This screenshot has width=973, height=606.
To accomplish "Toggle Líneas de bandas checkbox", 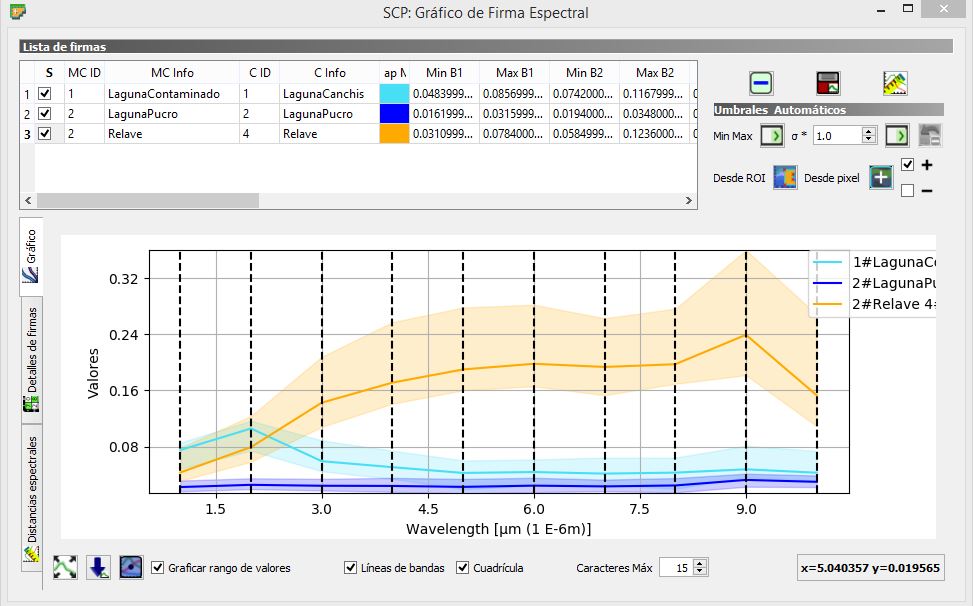I will point(351,568).
